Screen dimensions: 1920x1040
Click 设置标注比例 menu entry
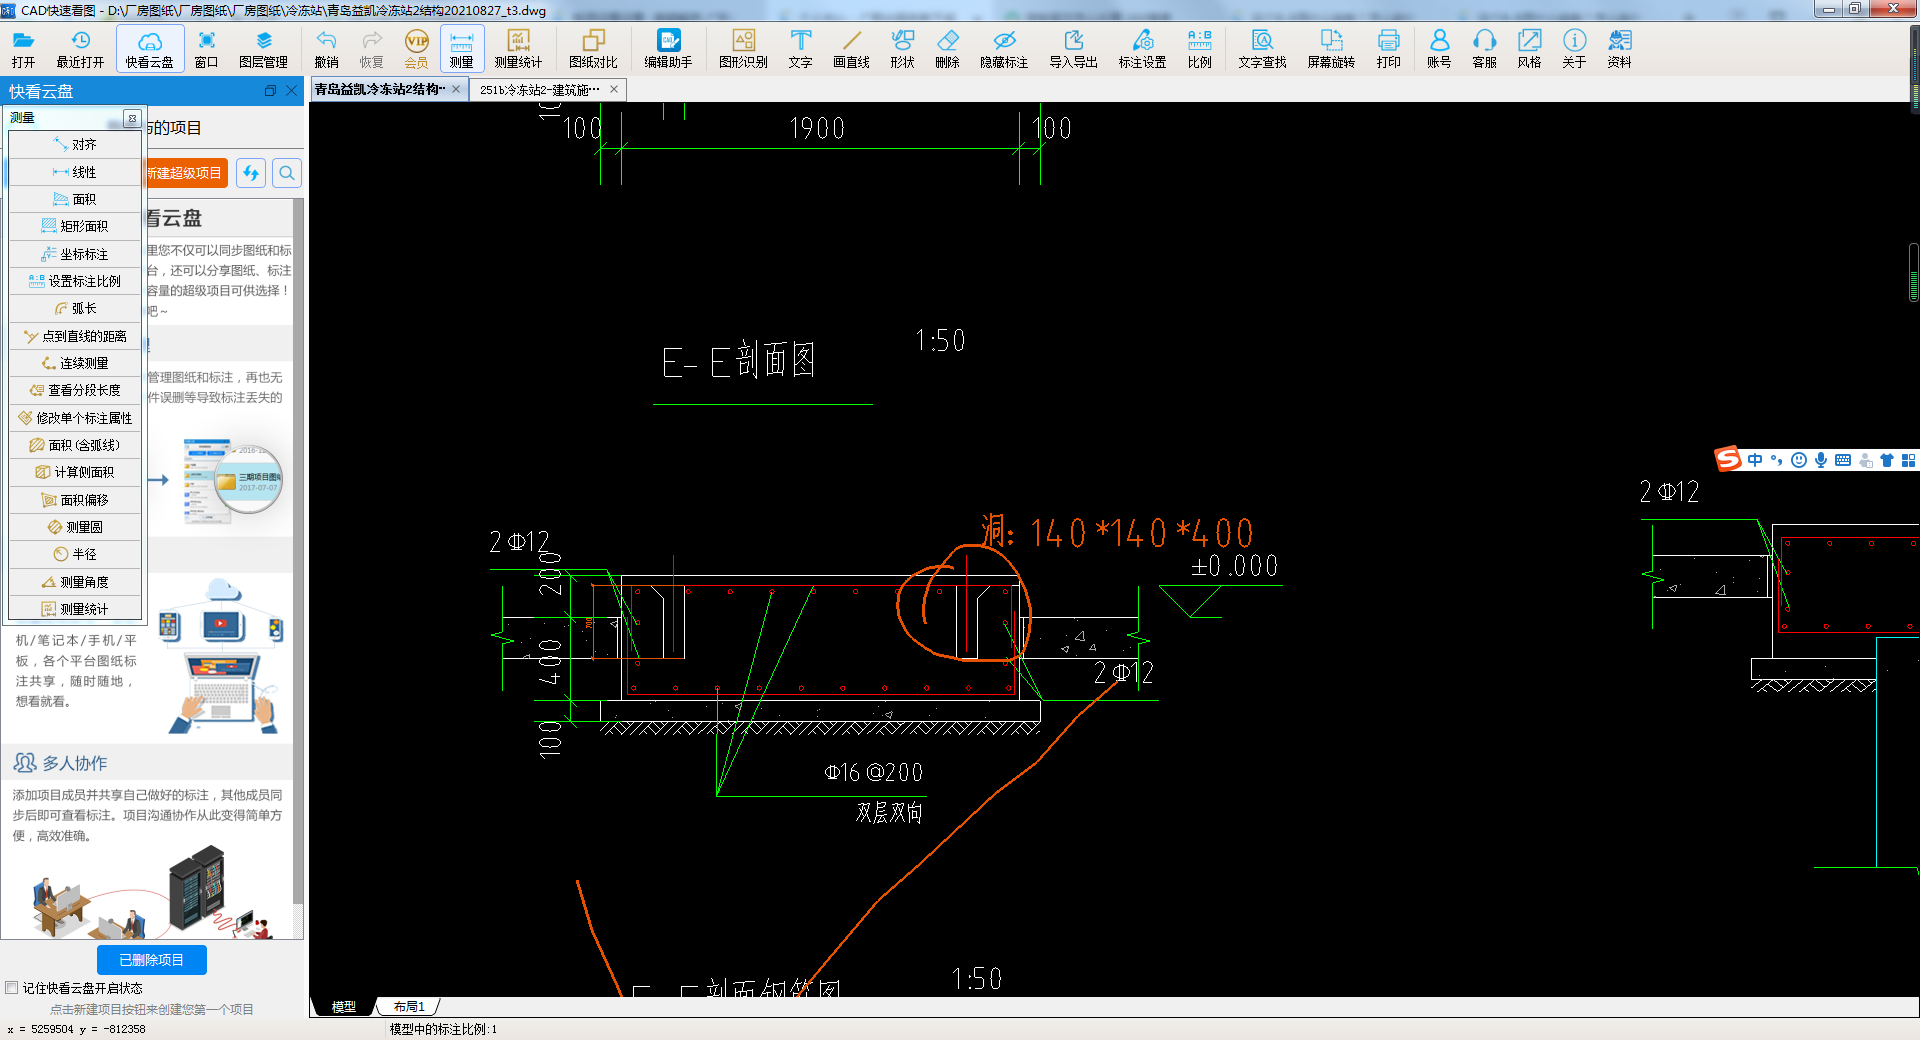(75, 281)
